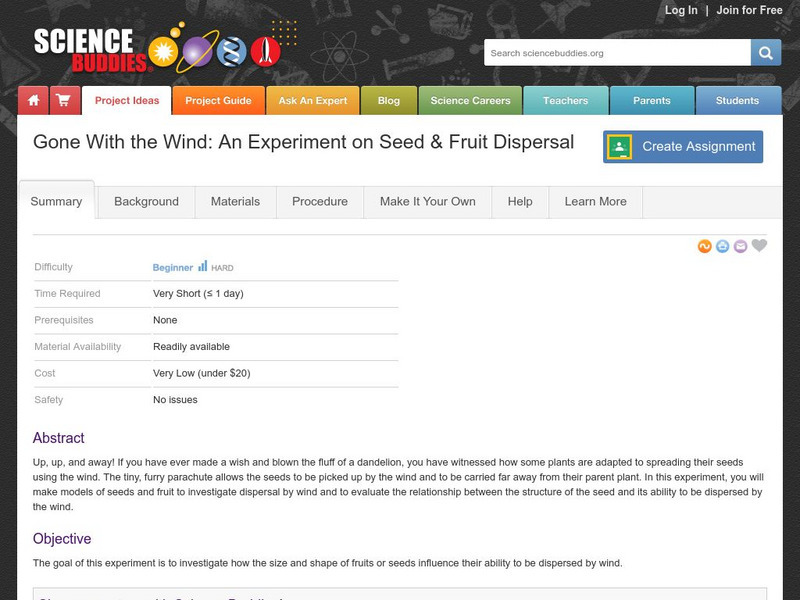The height and width of the screenshot is (600, 800).
Task: Open the Teachers section
Action: (565, 101)
